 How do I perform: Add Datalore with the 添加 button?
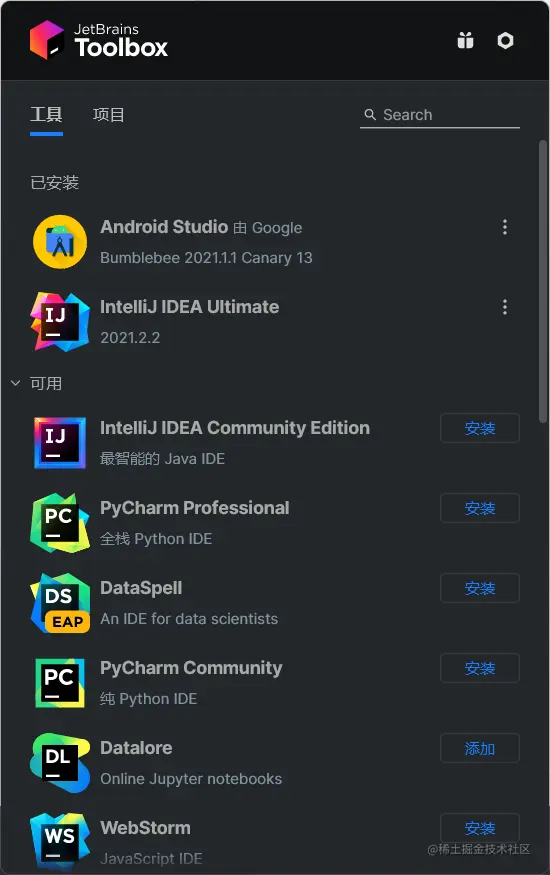tap(480, 748)
